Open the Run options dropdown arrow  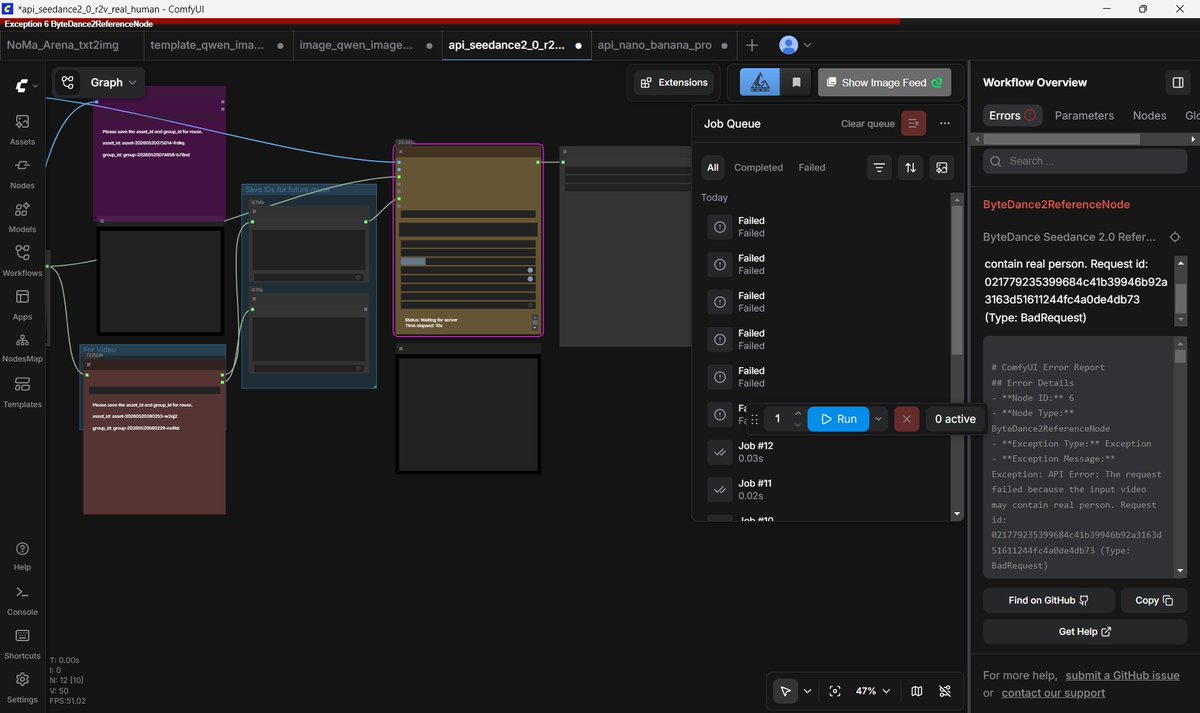tap(878, 419)
